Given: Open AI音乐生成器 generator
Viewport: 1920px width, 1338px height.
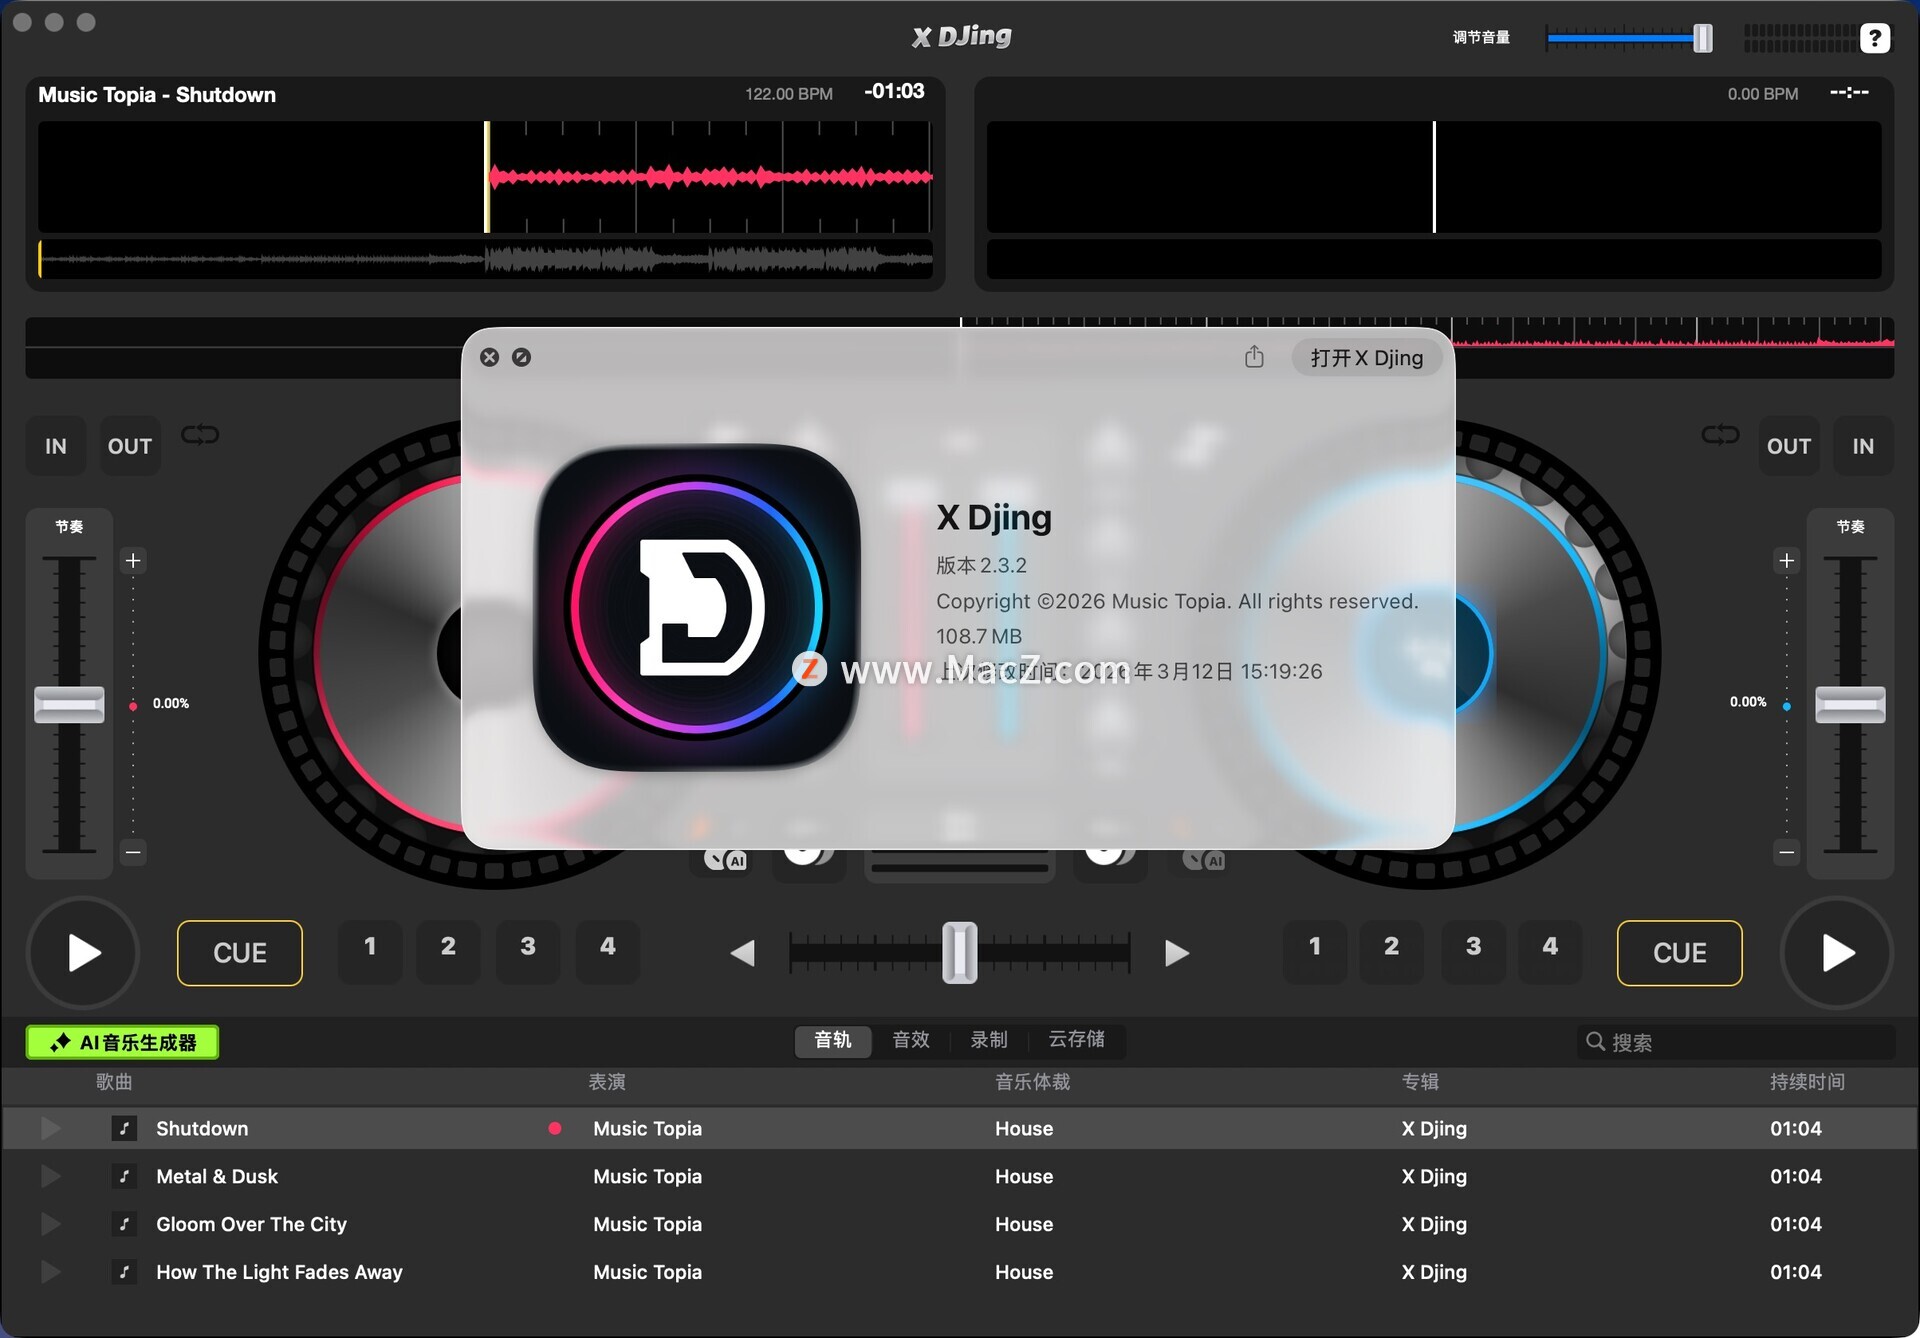Looking at the screenshot, I should [122, 1042].
